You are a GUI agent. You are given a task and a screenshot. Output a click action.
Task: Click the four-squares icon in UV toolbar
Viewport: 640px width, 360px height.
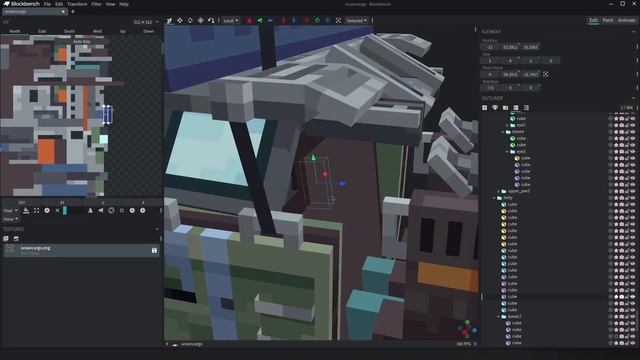[36, 211]
